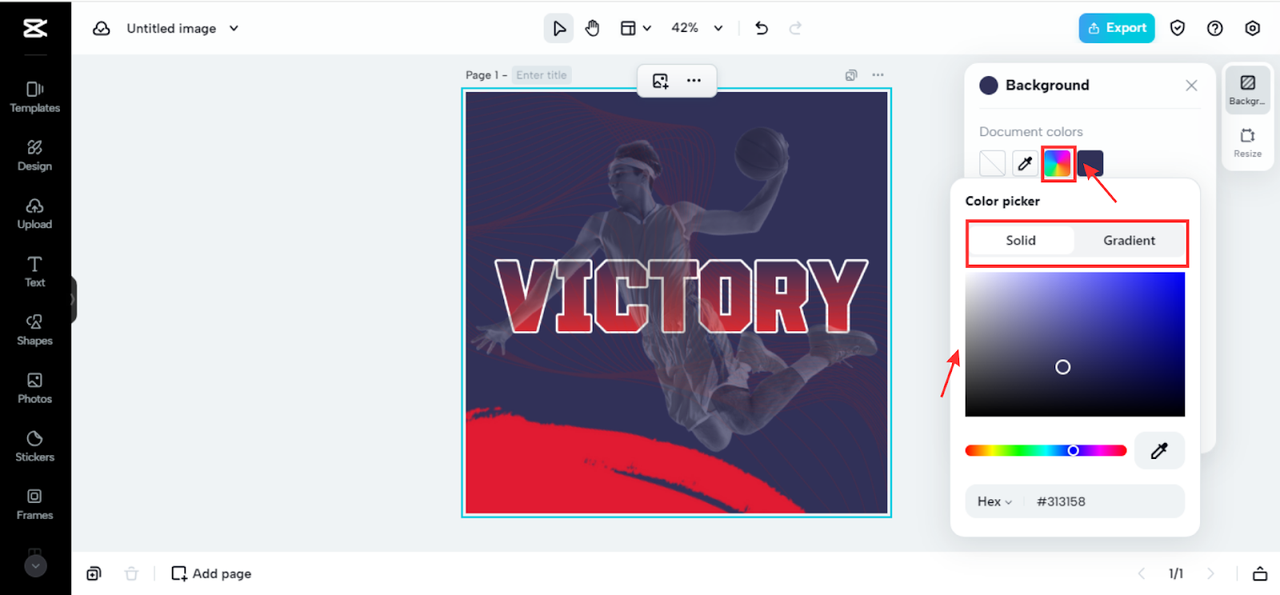Open the layout options dropdown

tap(635, 28)
